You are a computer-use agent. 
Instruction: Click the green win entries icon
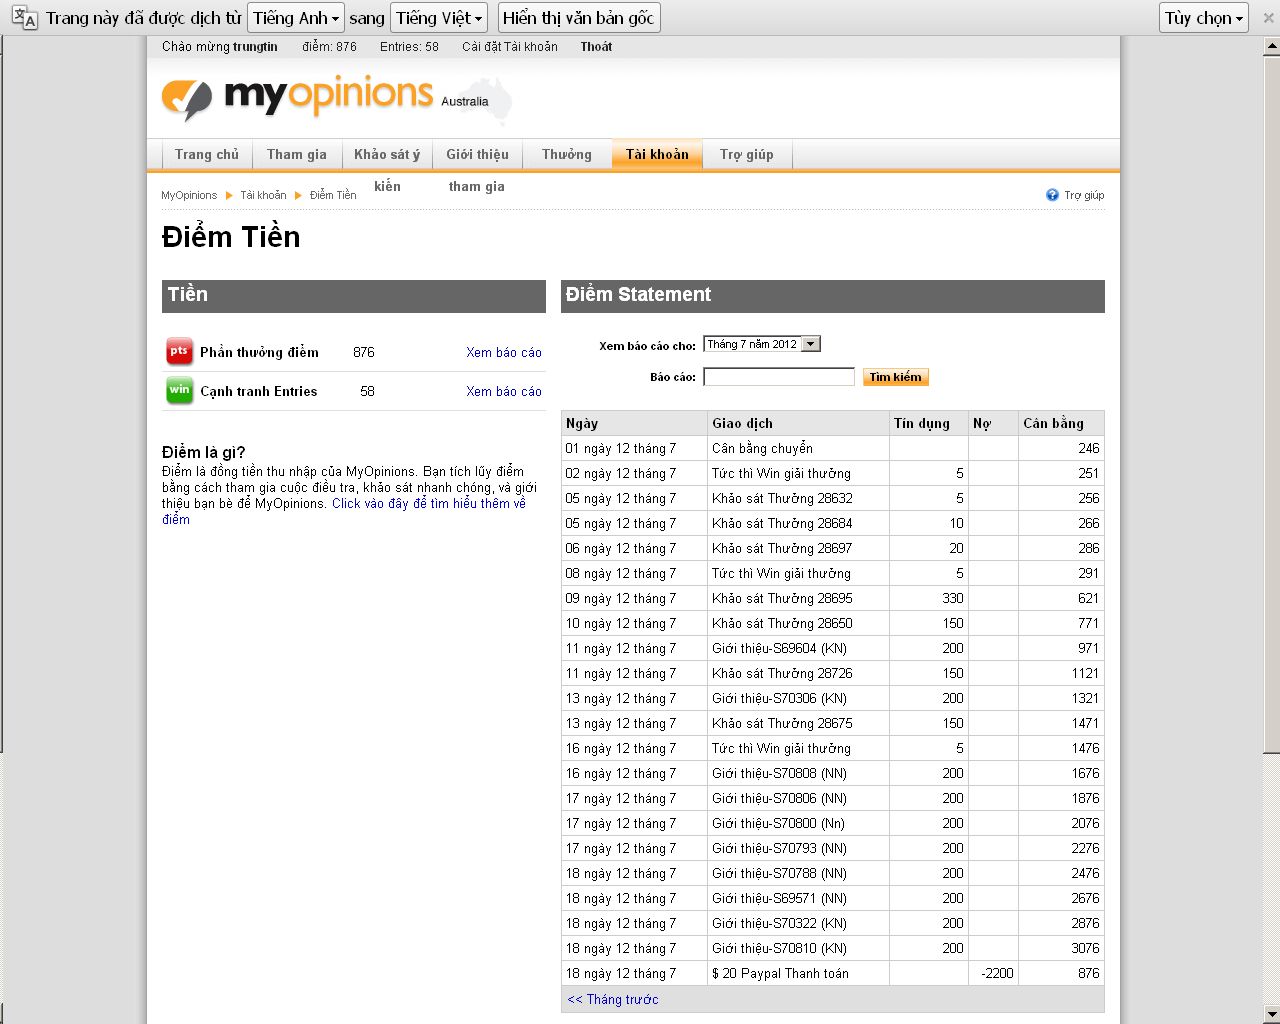coord(179,391)
